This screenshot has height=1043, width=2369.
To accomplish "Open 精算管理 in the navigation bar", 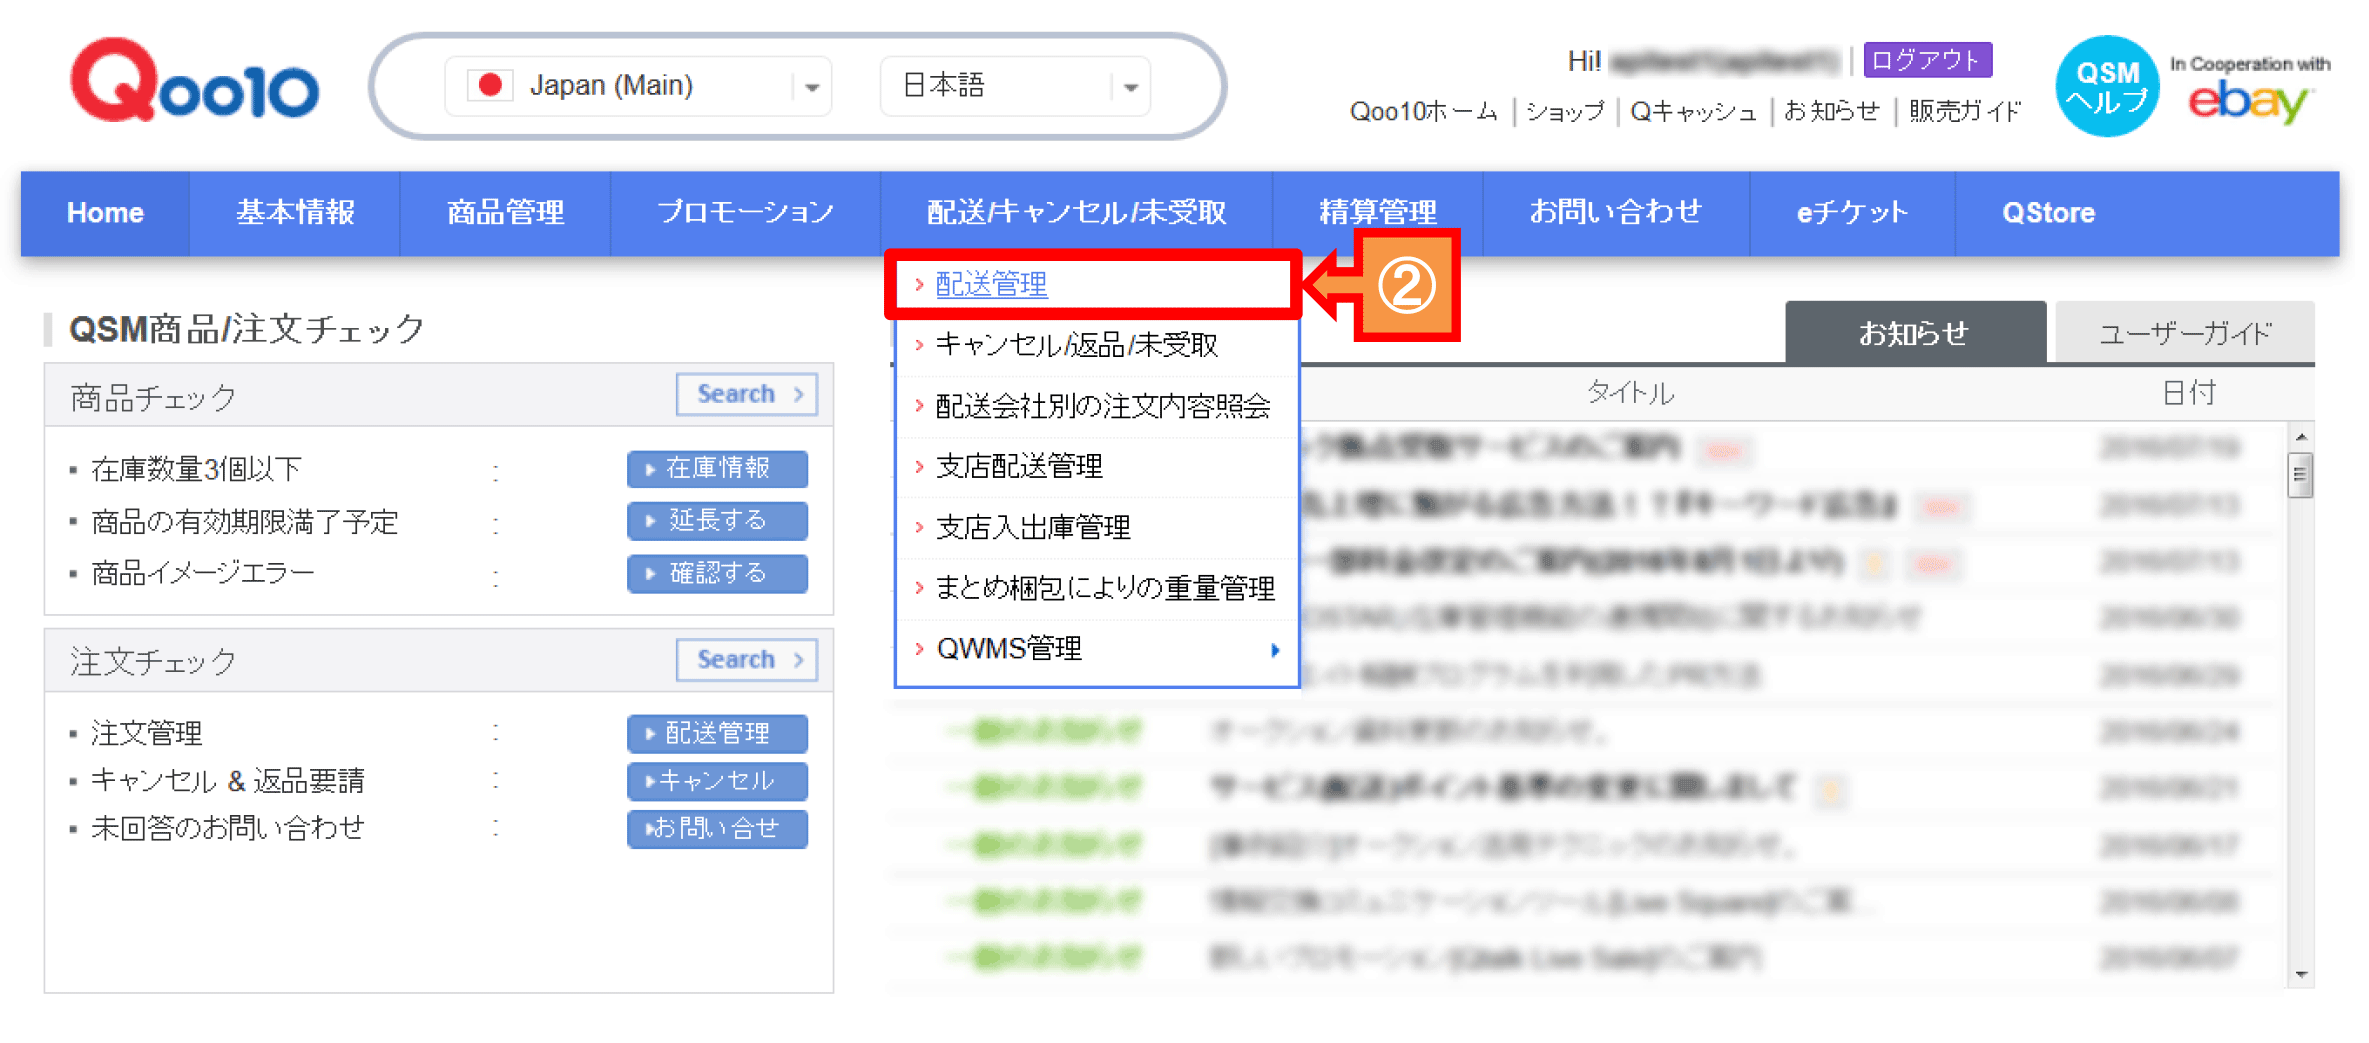I will [x=1377, y=213].
